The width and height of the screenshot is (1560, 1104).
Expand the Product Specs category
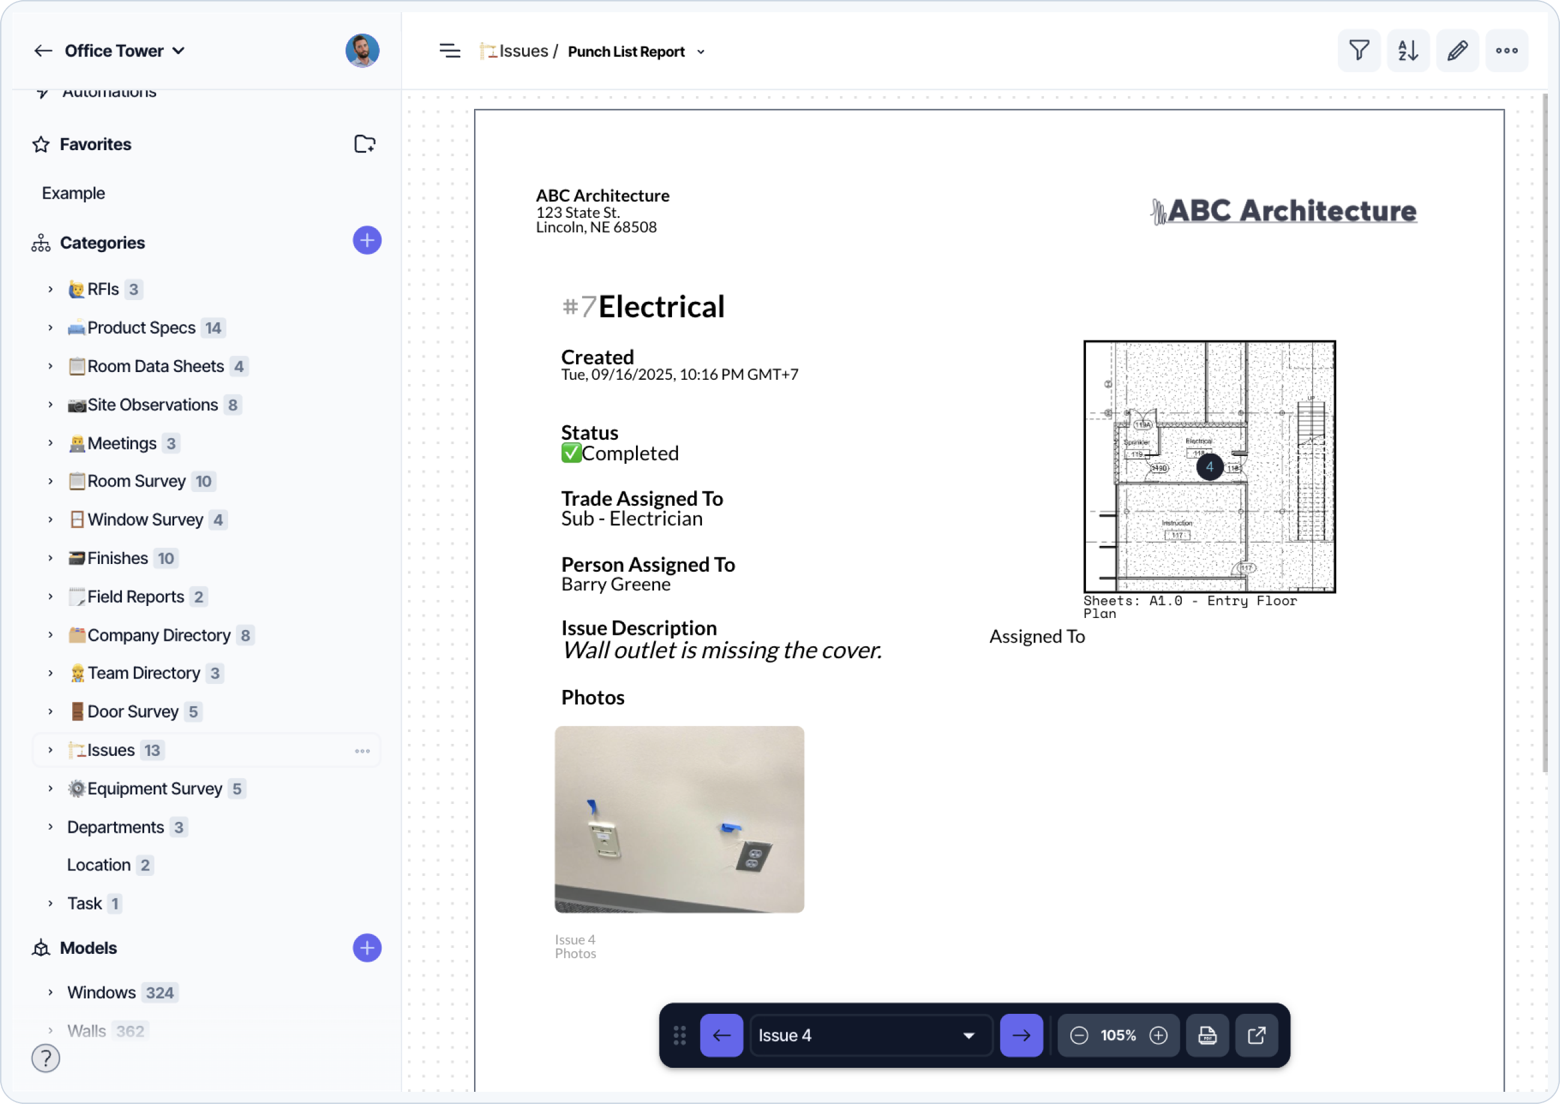[50, 328]
